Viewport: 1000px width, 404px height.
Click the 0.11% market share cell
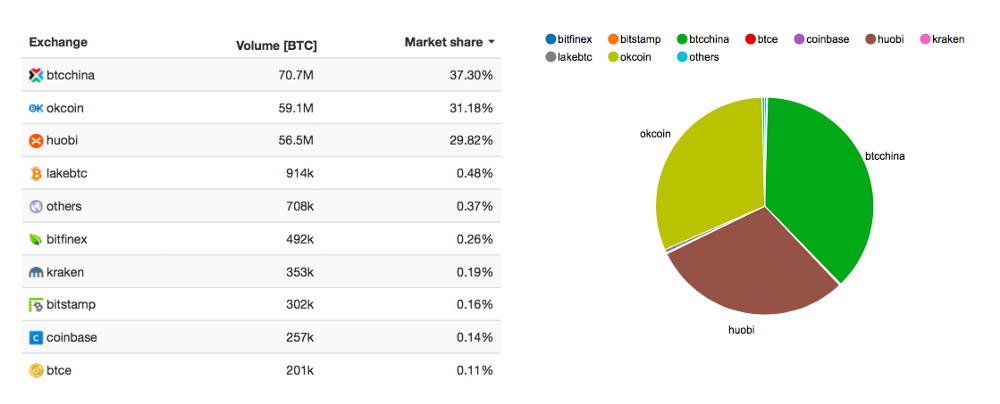[x=474, y=371]
